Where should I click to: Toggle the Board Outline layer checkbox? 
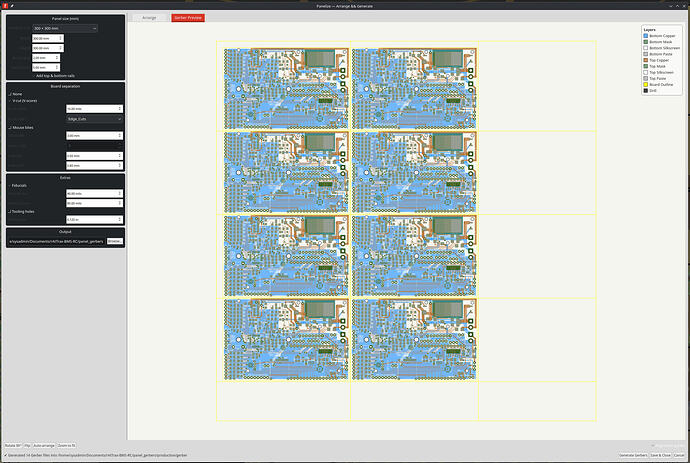646,85
